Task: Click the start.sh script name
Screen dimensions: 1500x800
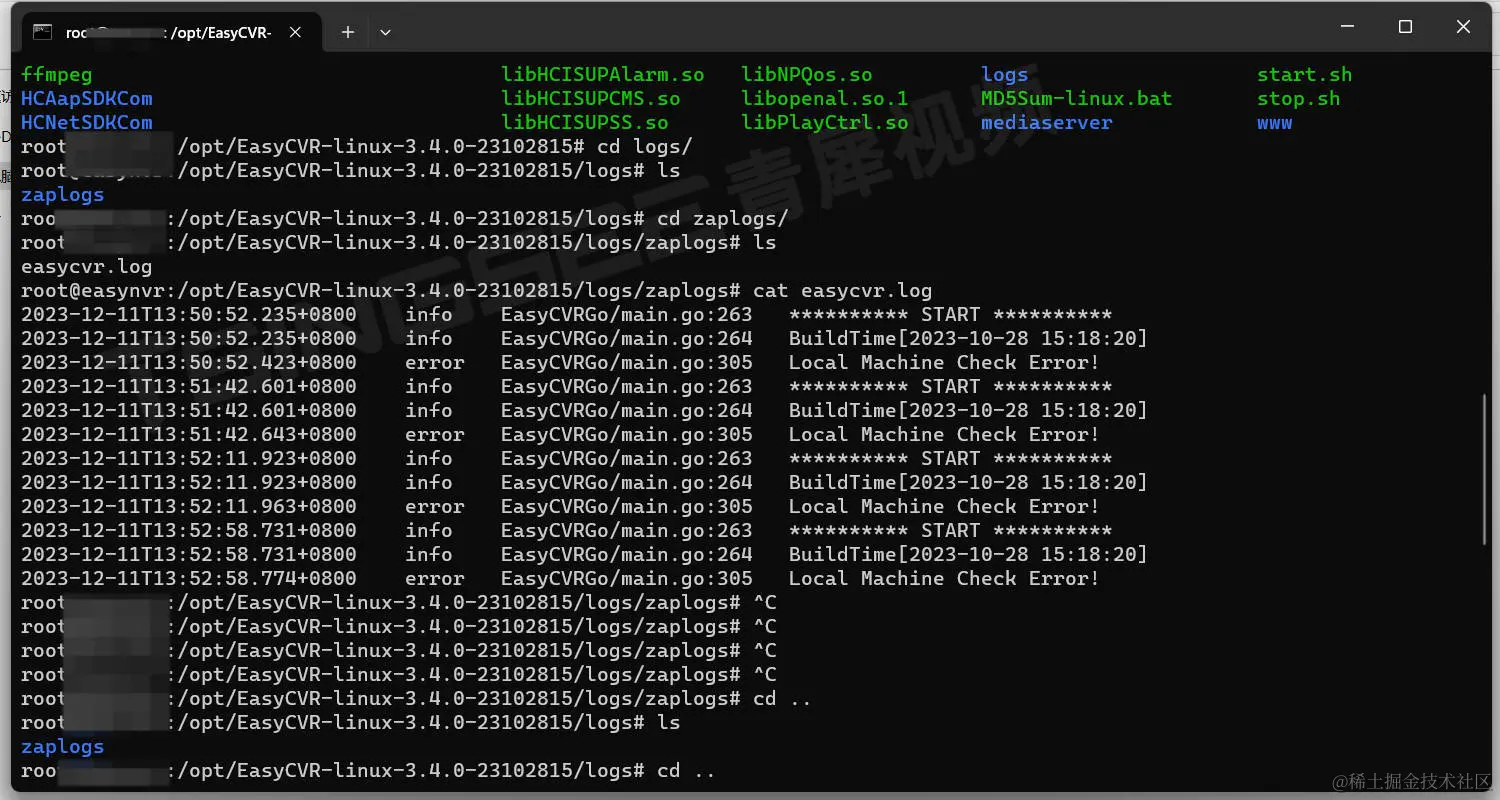Action: 1305,75
